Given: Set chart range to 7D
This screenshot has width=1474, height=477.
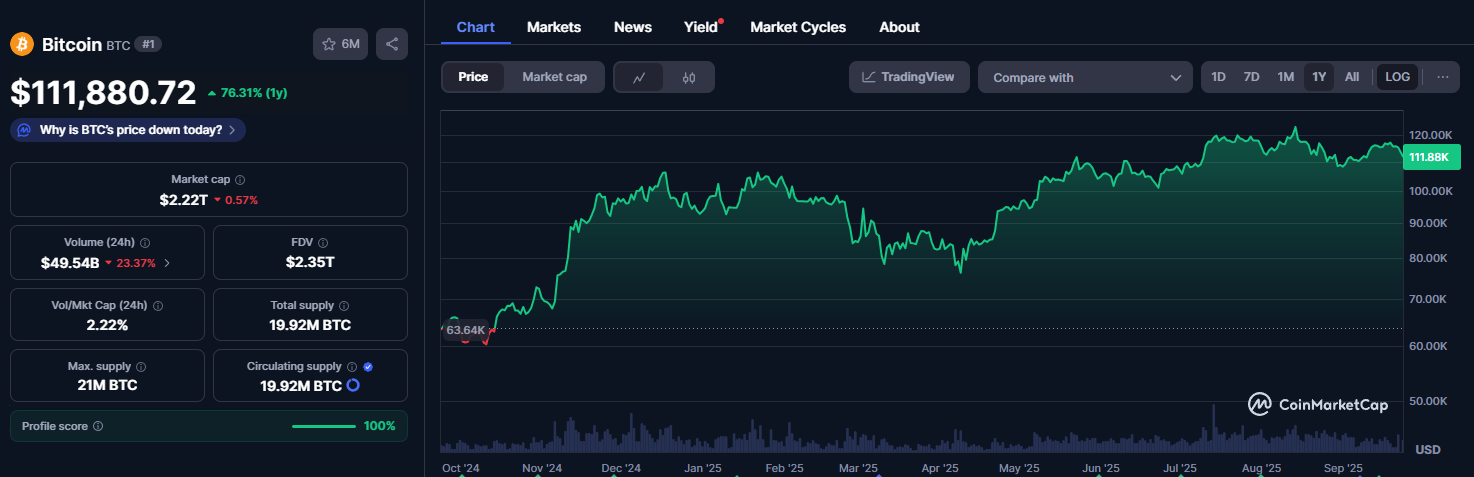Looking at the screenshot, I should coord(1251,77).
